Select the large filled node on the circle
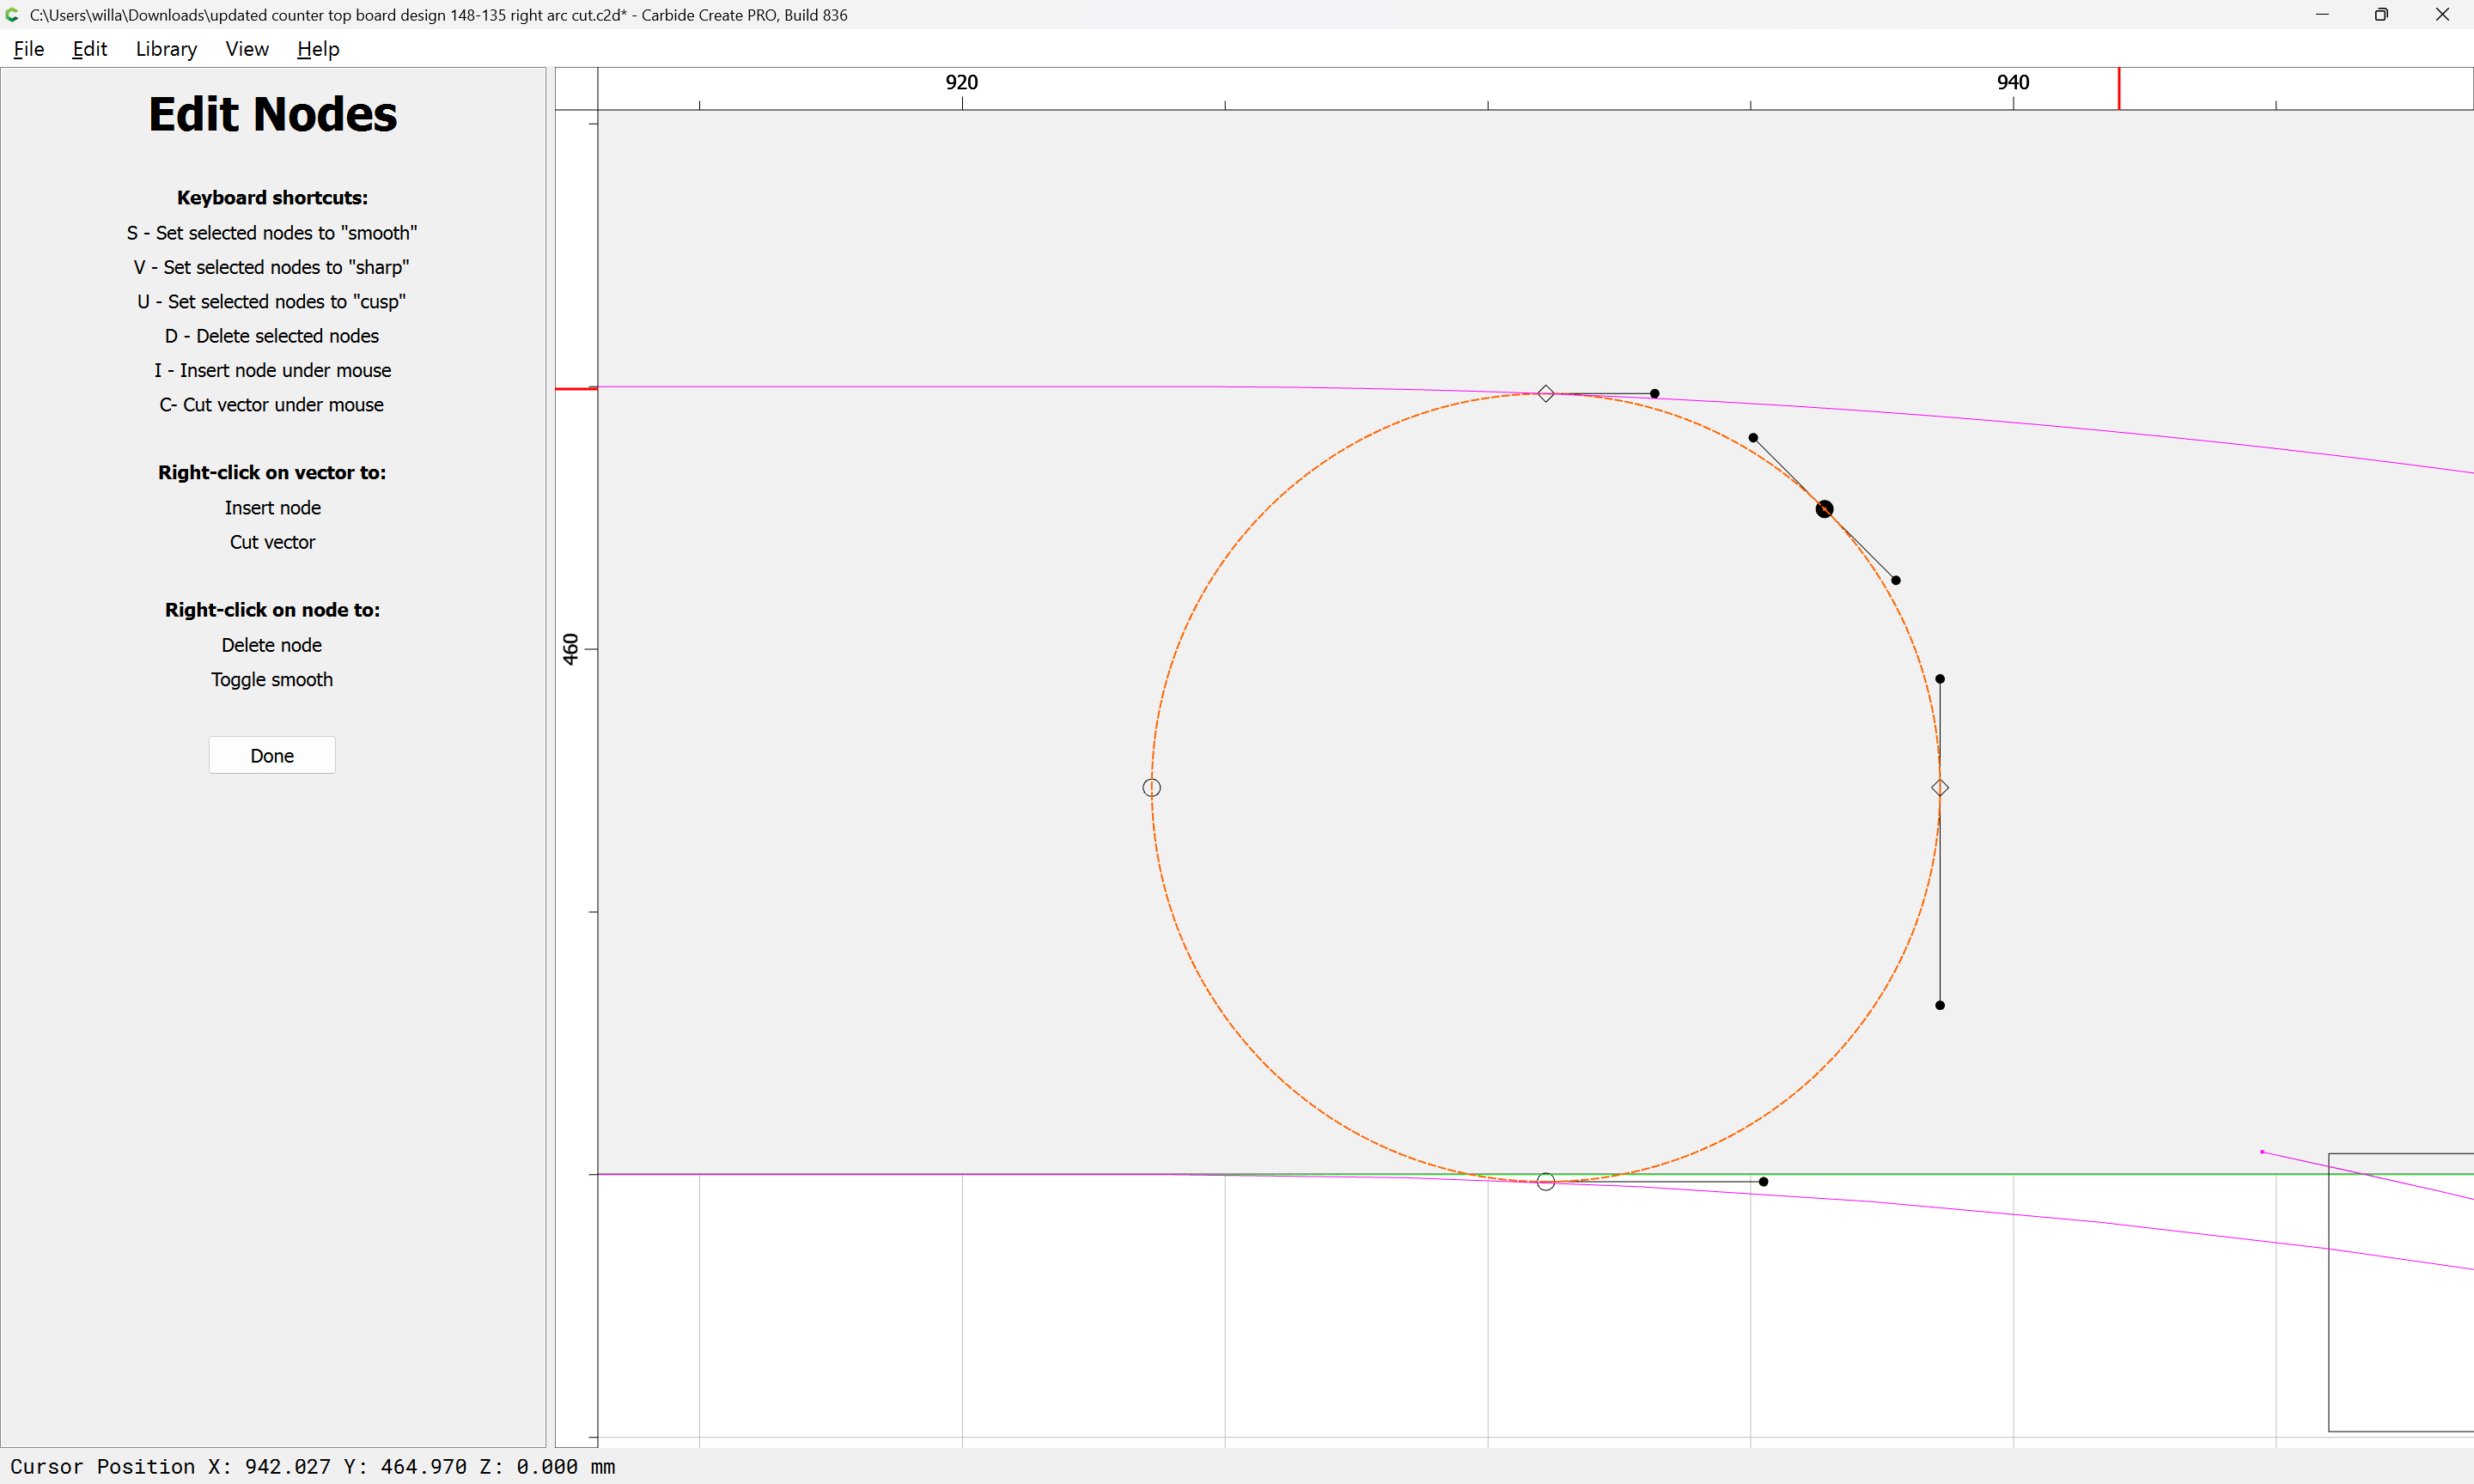This screenshot has width=2474, height=1484. tap(1824, 509)
